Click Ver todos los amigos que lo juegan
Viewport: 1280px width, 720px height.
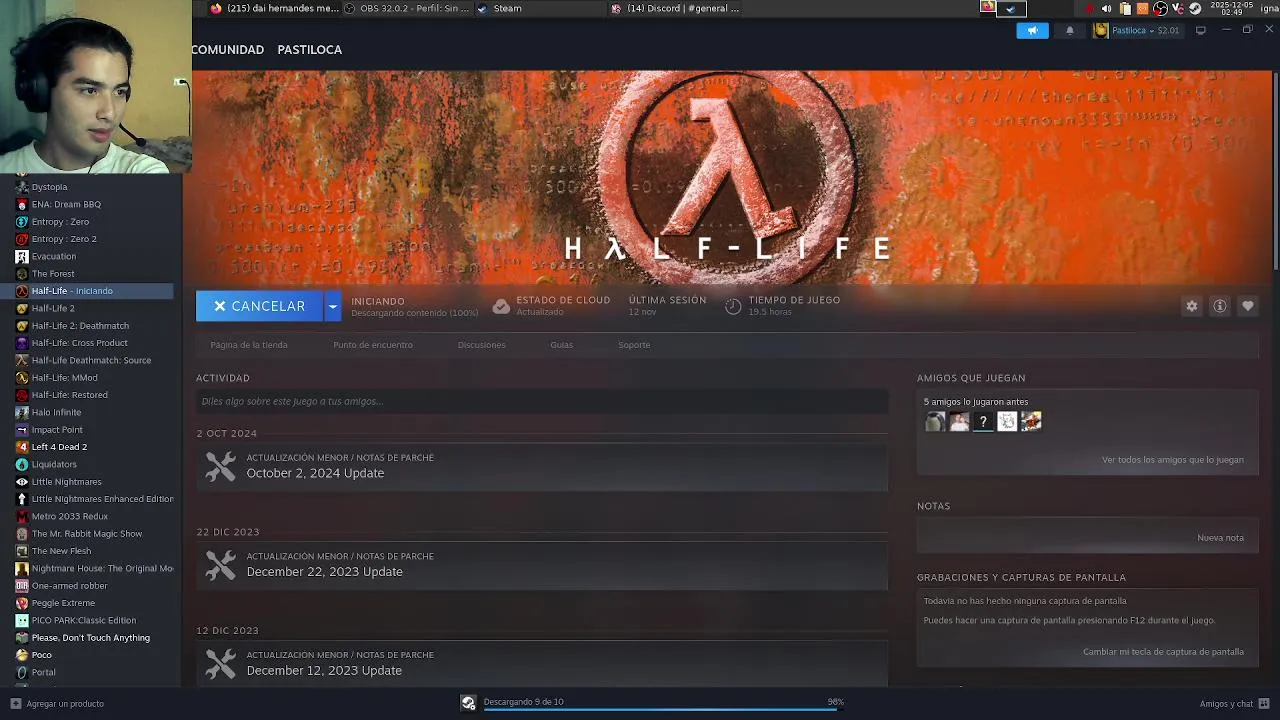tap(1173, 460)
